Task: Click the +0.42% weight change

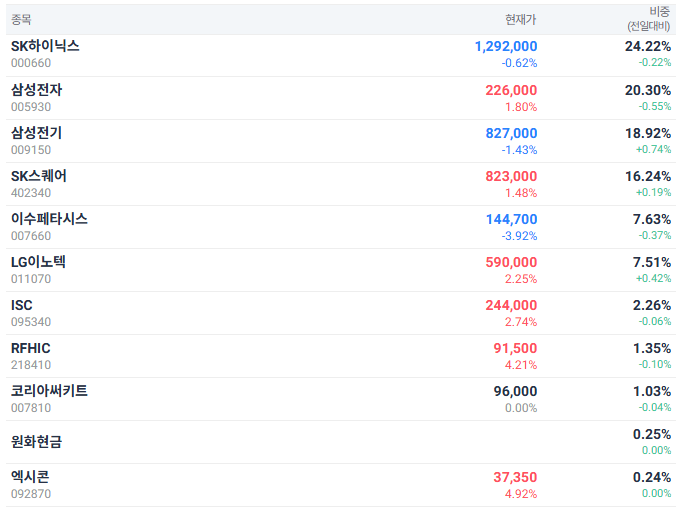Action: 654,279
